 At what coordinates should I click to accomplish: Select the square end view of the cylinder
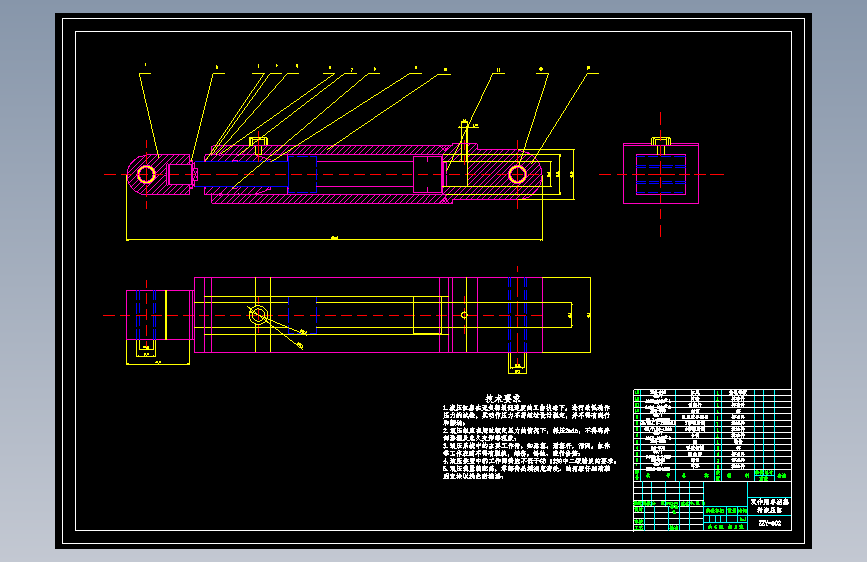[x=661, y=174]
